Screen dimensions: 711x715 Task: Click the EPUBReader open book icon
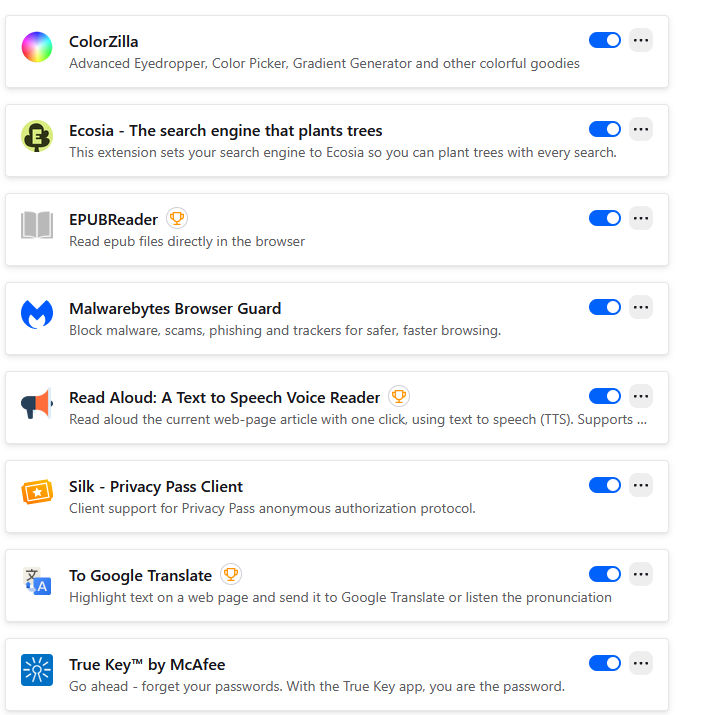click(37, 225)
